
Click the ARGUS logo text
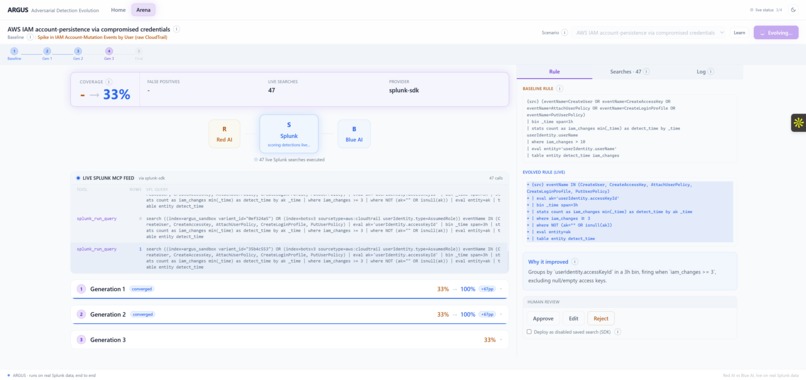tap(18, 10)
